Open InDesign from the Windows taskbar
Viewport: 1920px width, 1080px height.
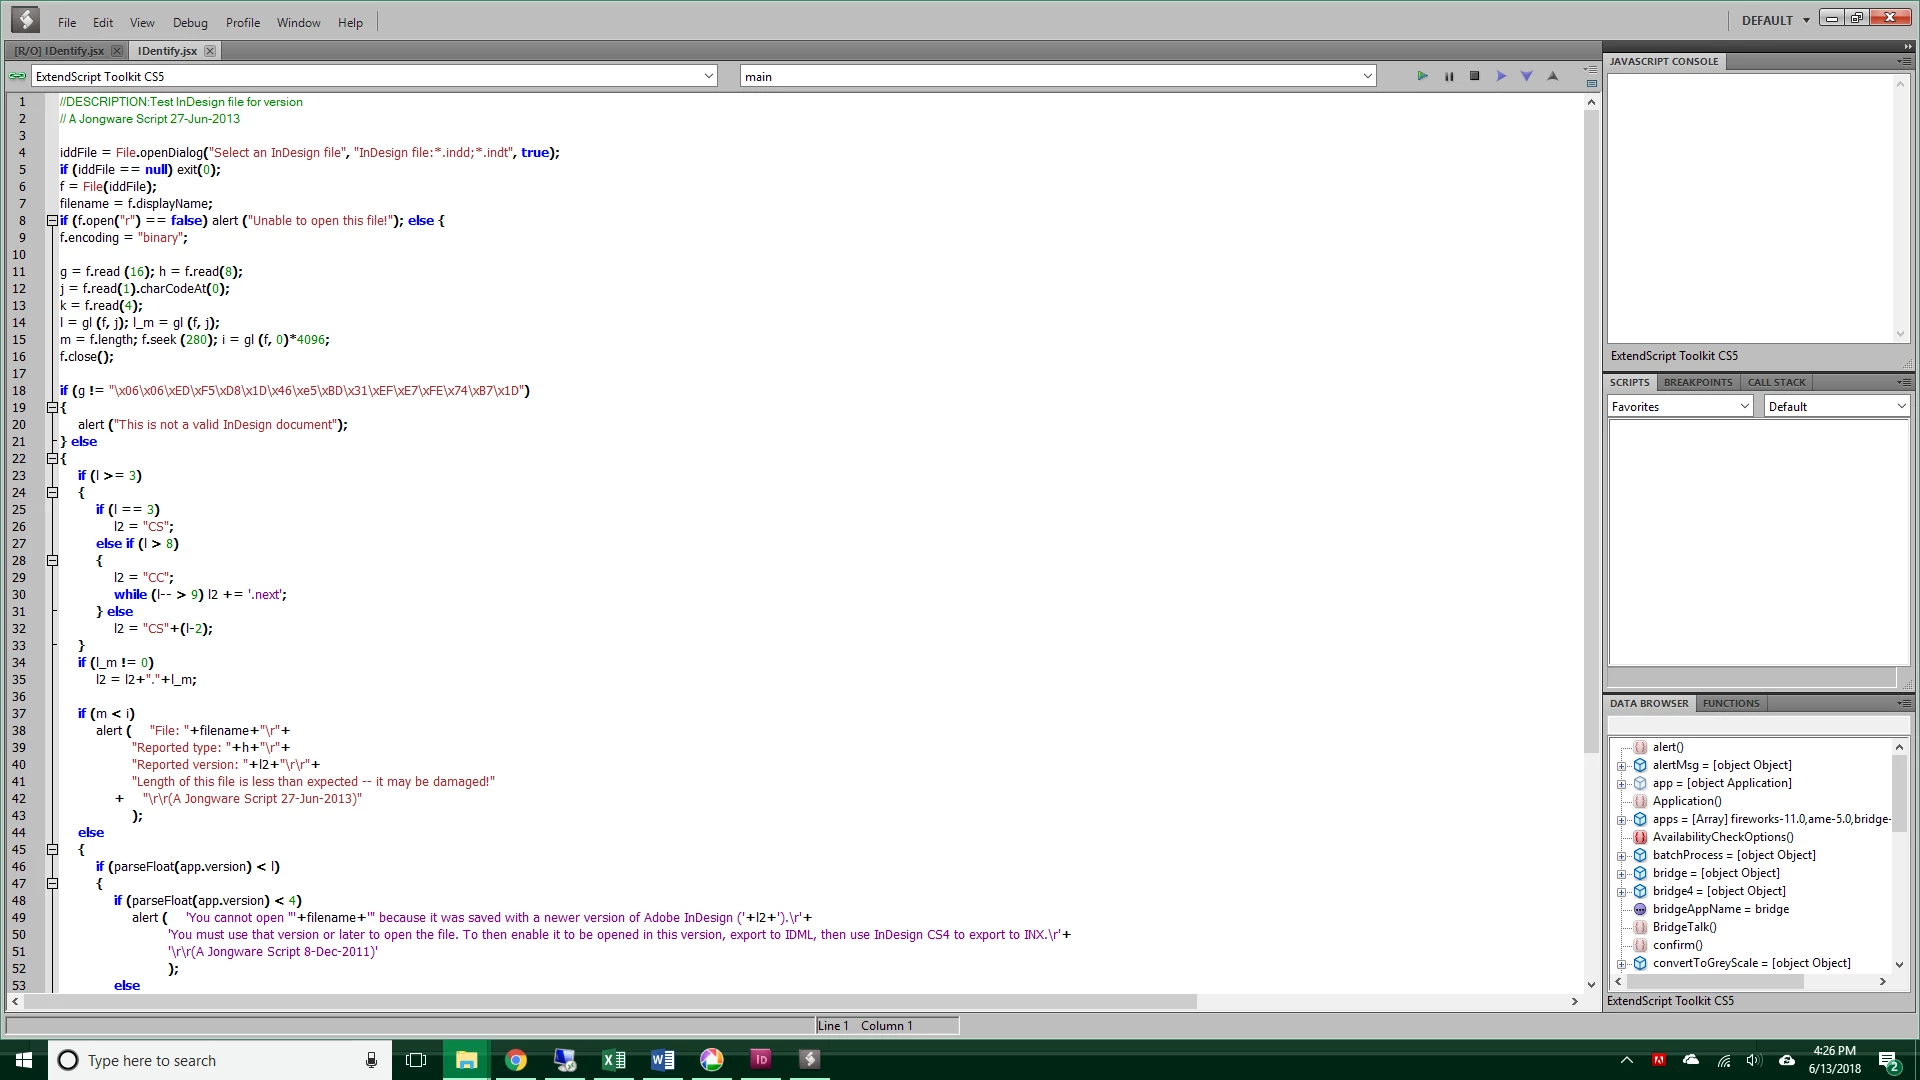(760, 1059)
